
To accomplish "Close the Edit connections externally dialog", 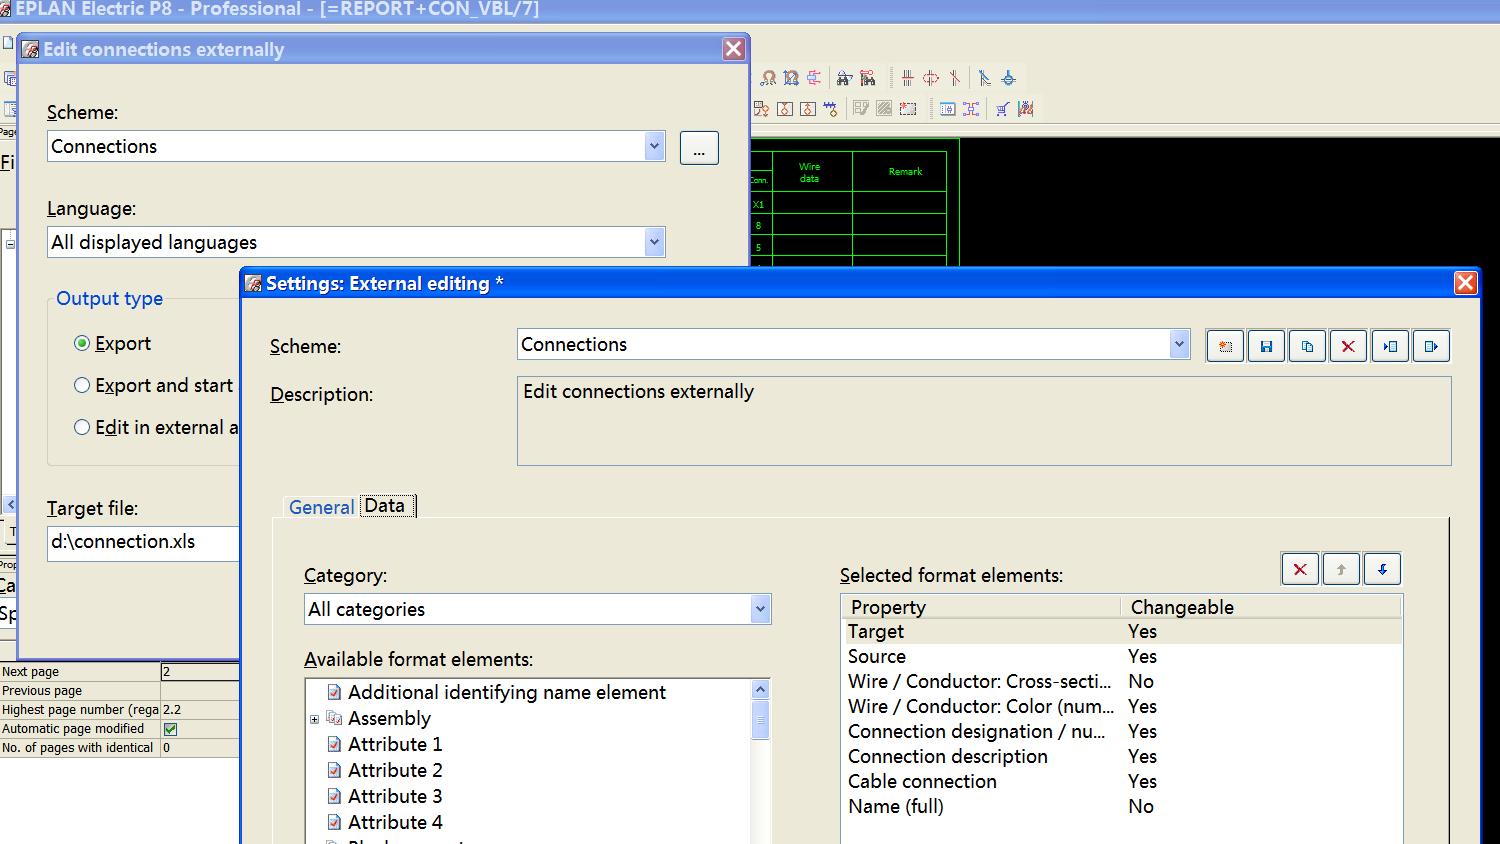I will [x=733, y=49].
